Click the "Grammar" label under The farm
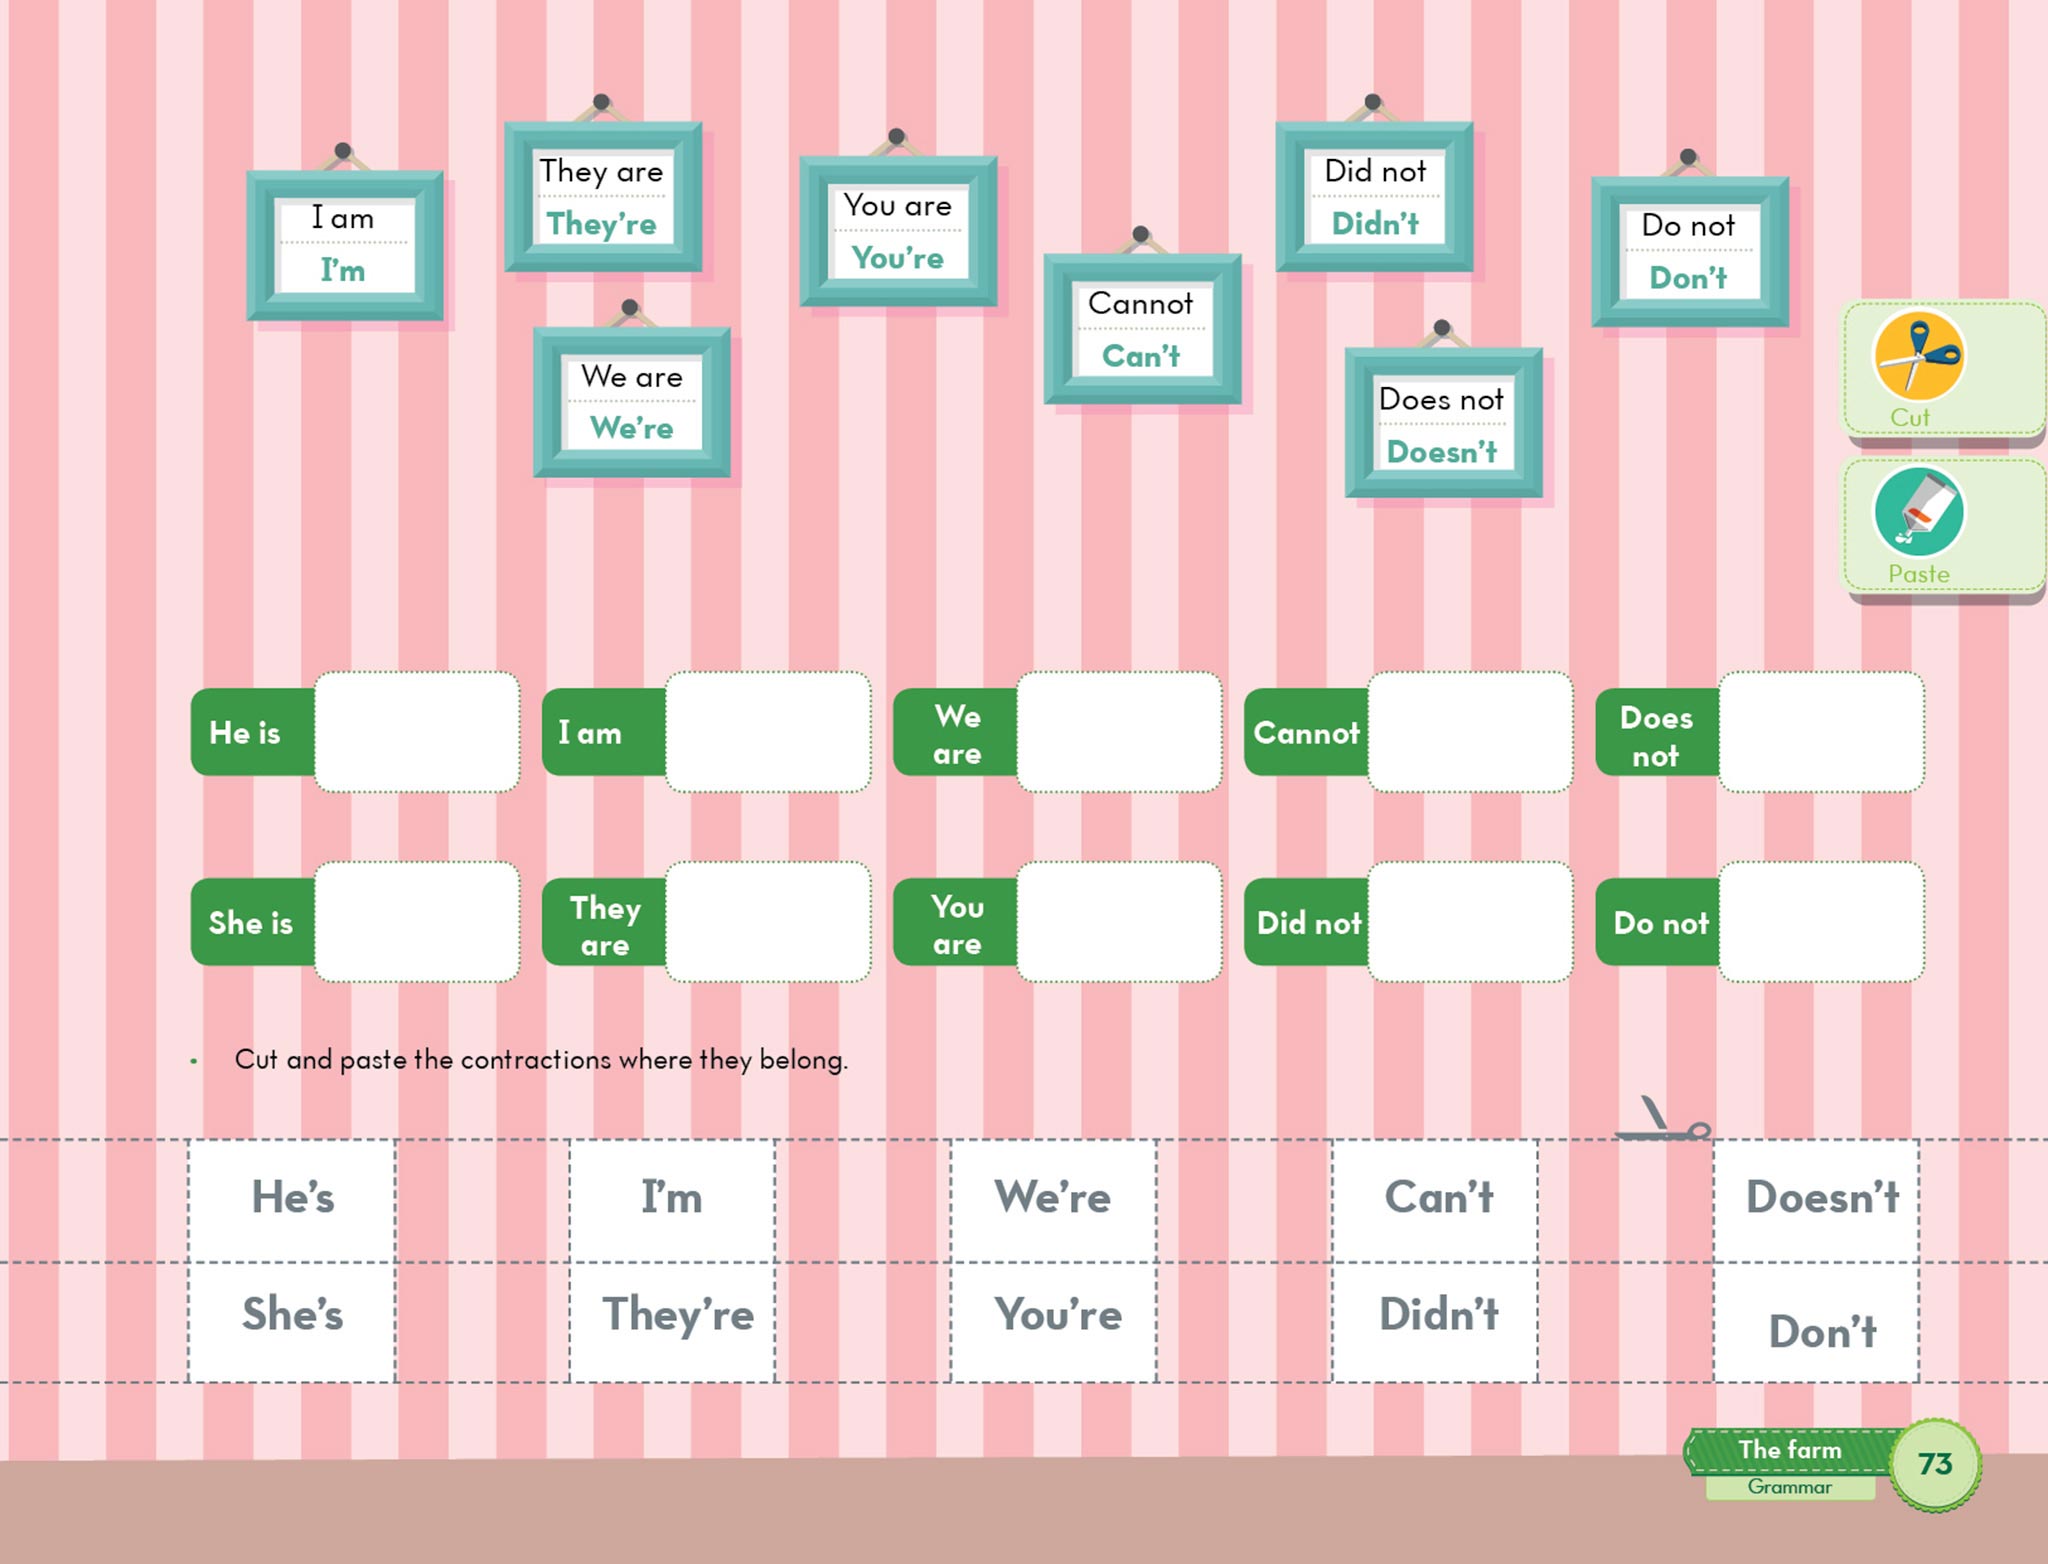This screenshot has height=1564, width=2048. pos(1788,1487)
